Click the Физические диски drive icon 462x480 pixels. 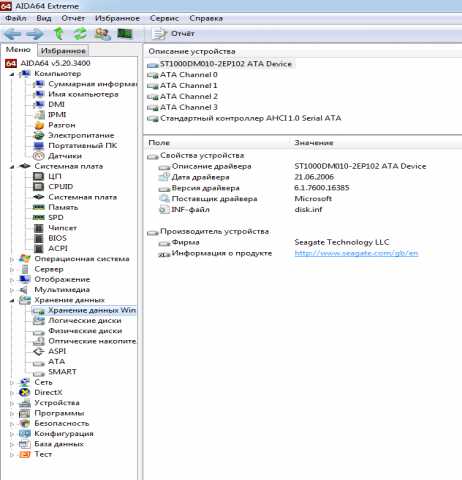[x=39, y=332]
